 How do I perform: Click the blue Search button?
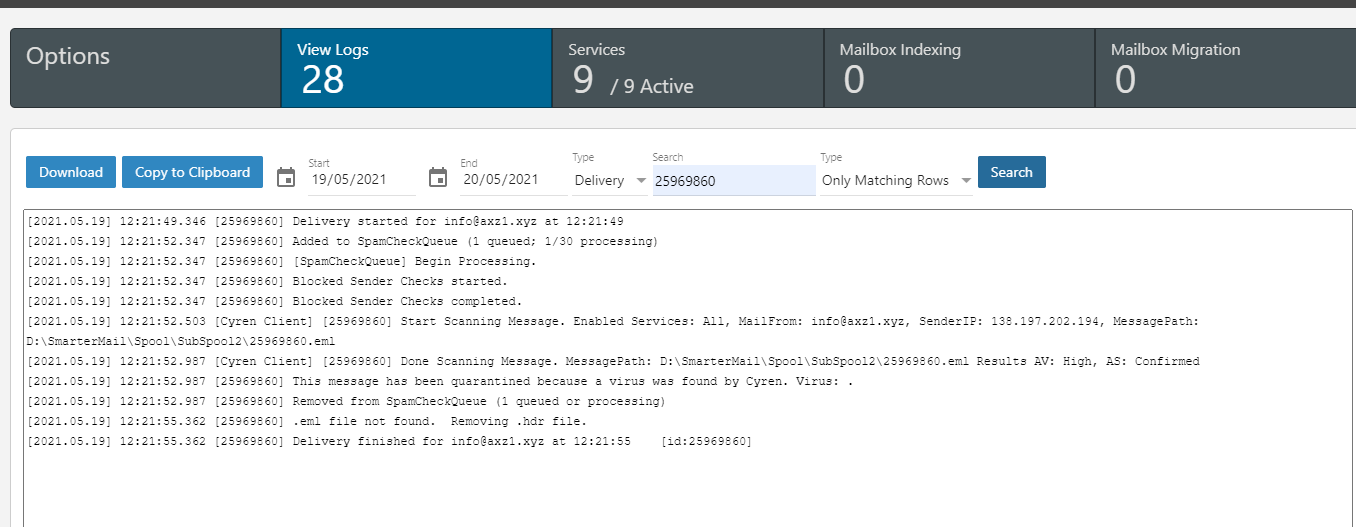point(1011,172)
